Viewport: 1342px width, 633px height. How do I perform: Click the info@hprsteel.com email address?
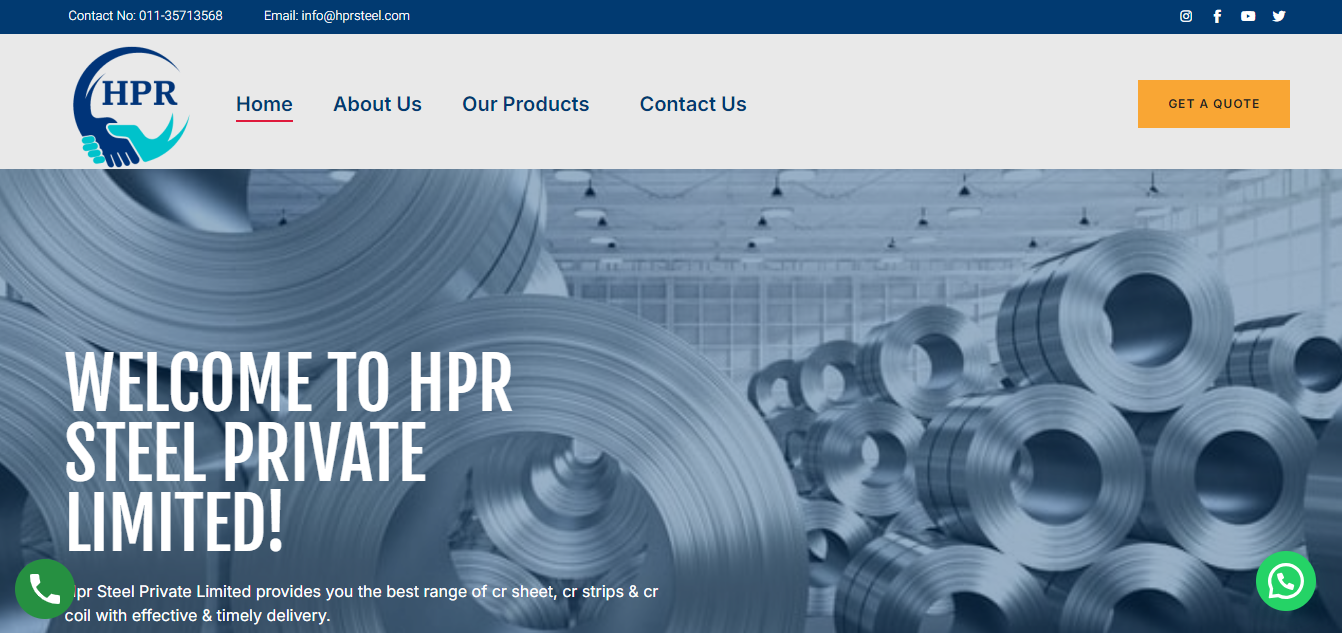(356, 16)
